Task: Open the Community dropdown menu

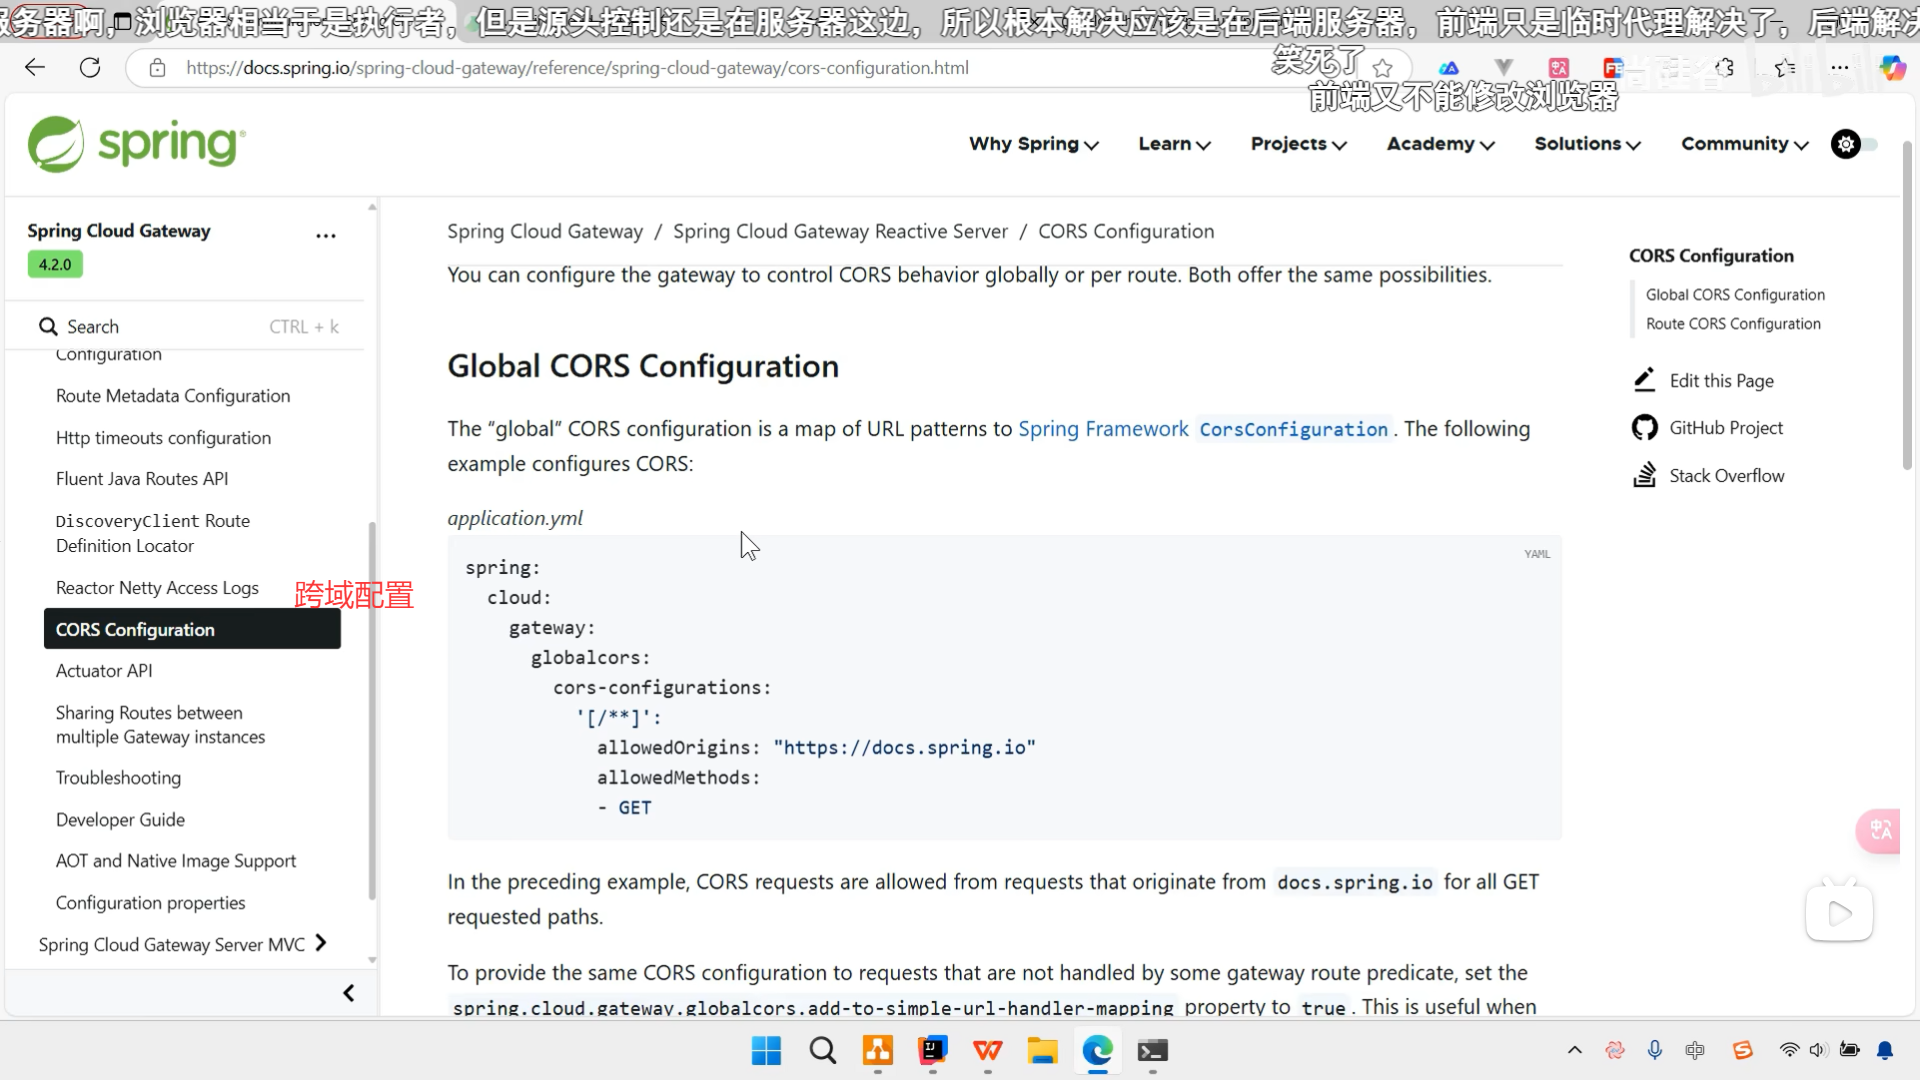Action: tap(1744, 144)
